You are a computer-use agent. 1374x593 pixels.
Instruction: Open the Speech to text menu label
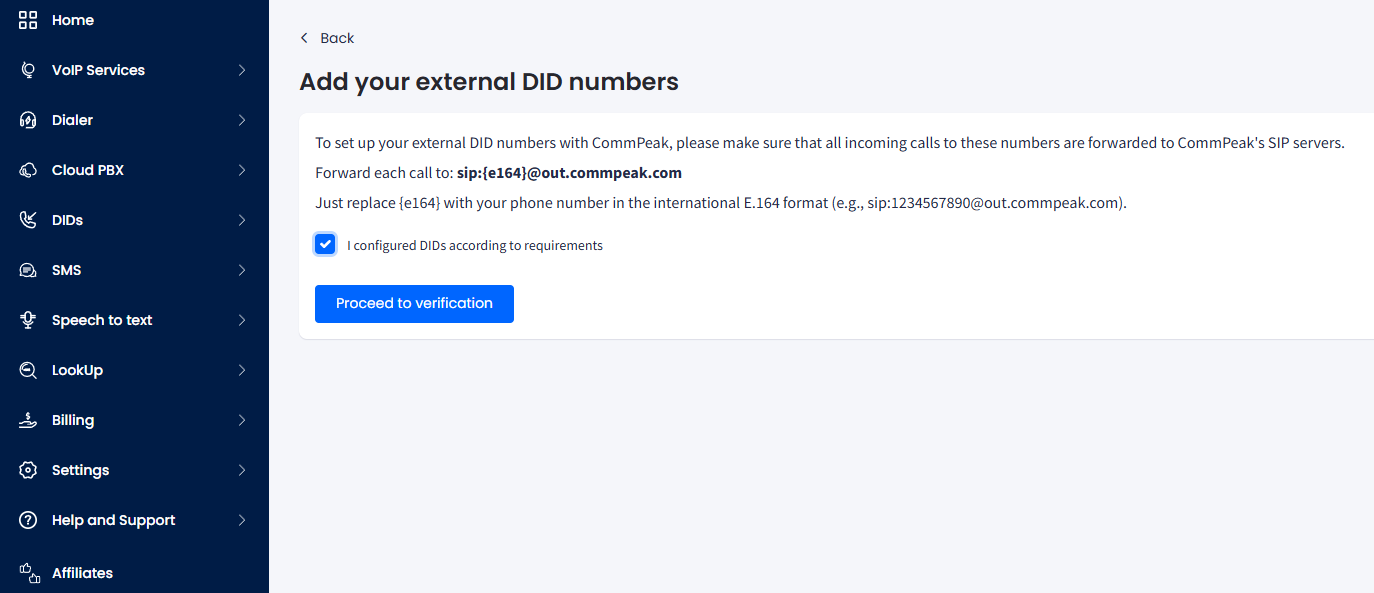coord(102,320)
